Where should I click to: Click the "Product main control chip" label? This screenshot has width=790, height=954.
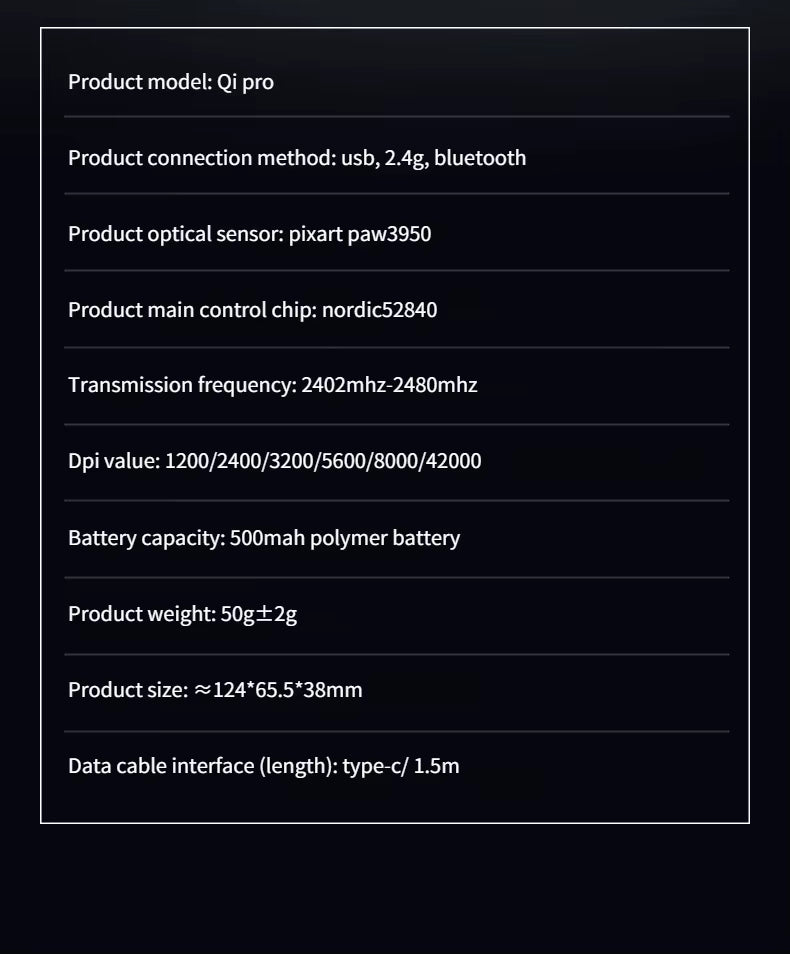pyautogui.click(x=191, y=310)
